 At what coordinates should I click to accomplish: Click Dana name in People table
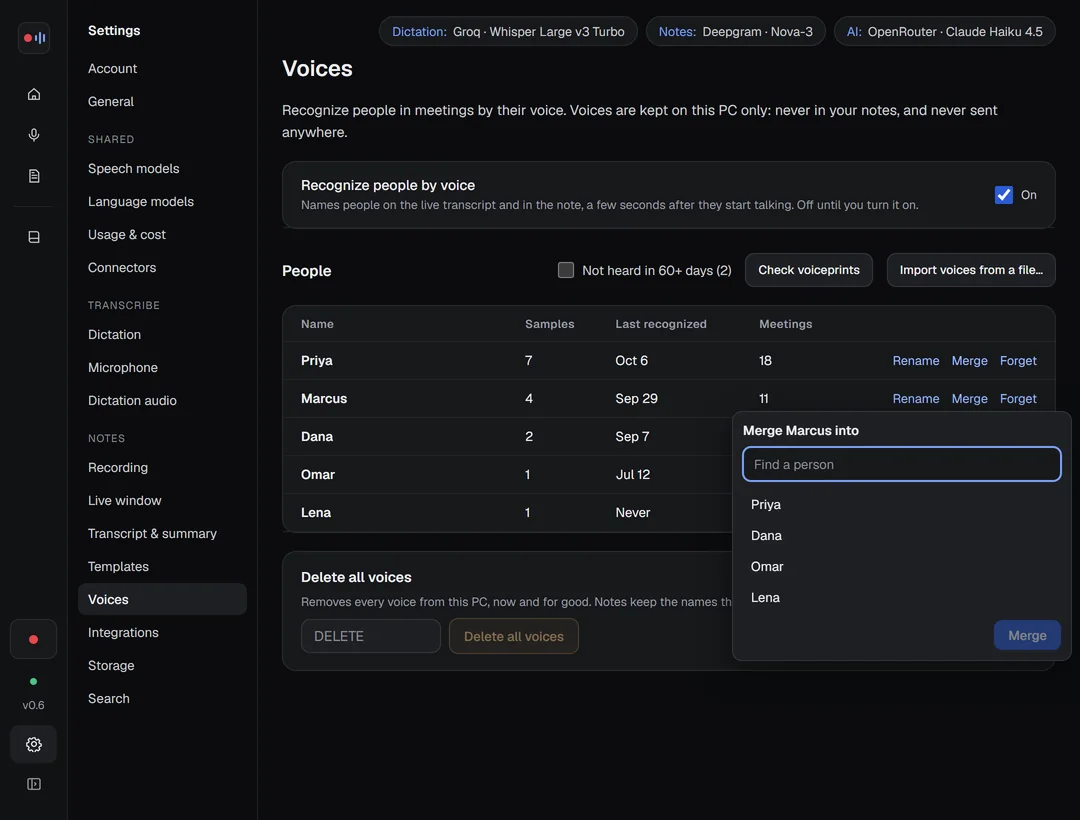(x=317, y=437)
